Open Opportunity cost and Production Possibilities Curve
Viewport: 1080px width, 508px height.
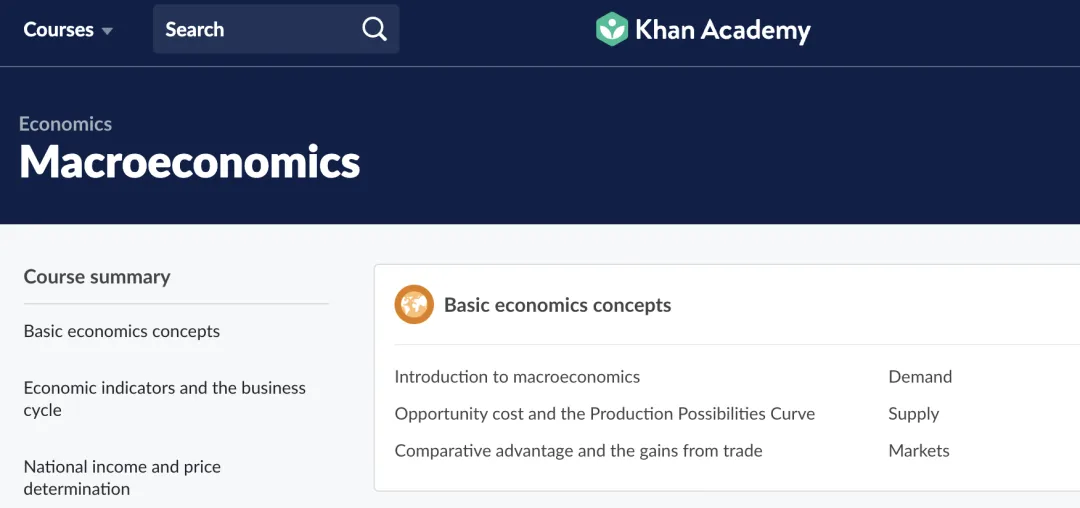click(604, 414)
